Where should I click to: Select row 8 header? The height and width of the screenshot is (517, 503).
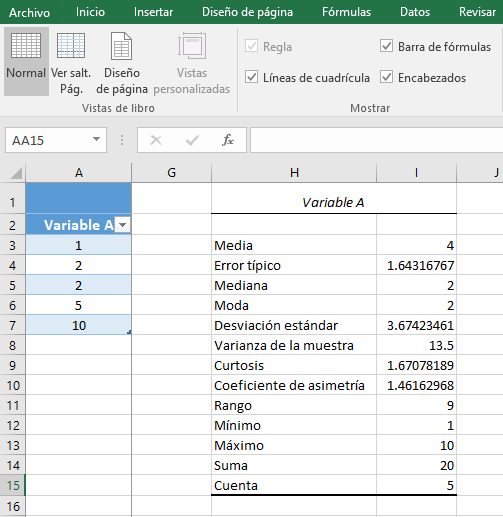13,345
